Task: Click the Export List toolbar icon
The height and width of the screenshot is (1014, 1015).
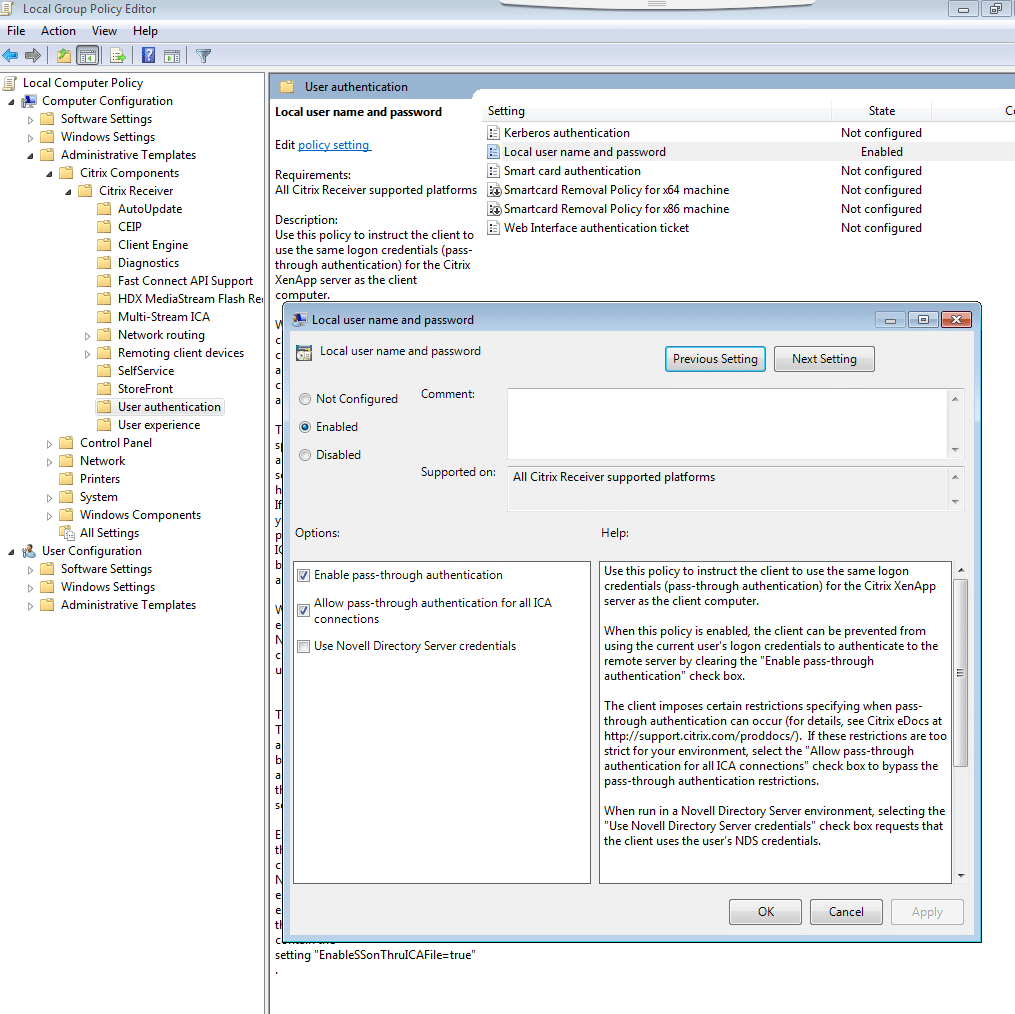Action: click(x=118, y=56)
